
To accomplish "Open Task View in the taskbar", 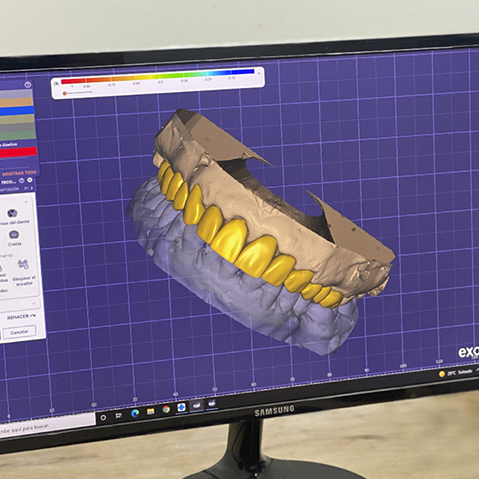I will (118, 415).
